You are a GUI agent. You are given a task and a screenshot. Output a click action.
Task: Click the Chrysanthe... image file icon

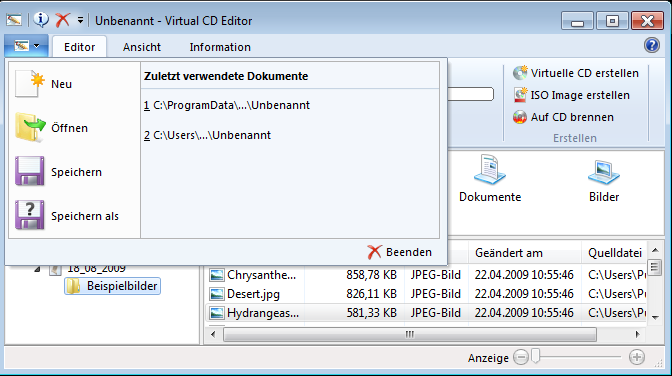click(x=216, y=275)
